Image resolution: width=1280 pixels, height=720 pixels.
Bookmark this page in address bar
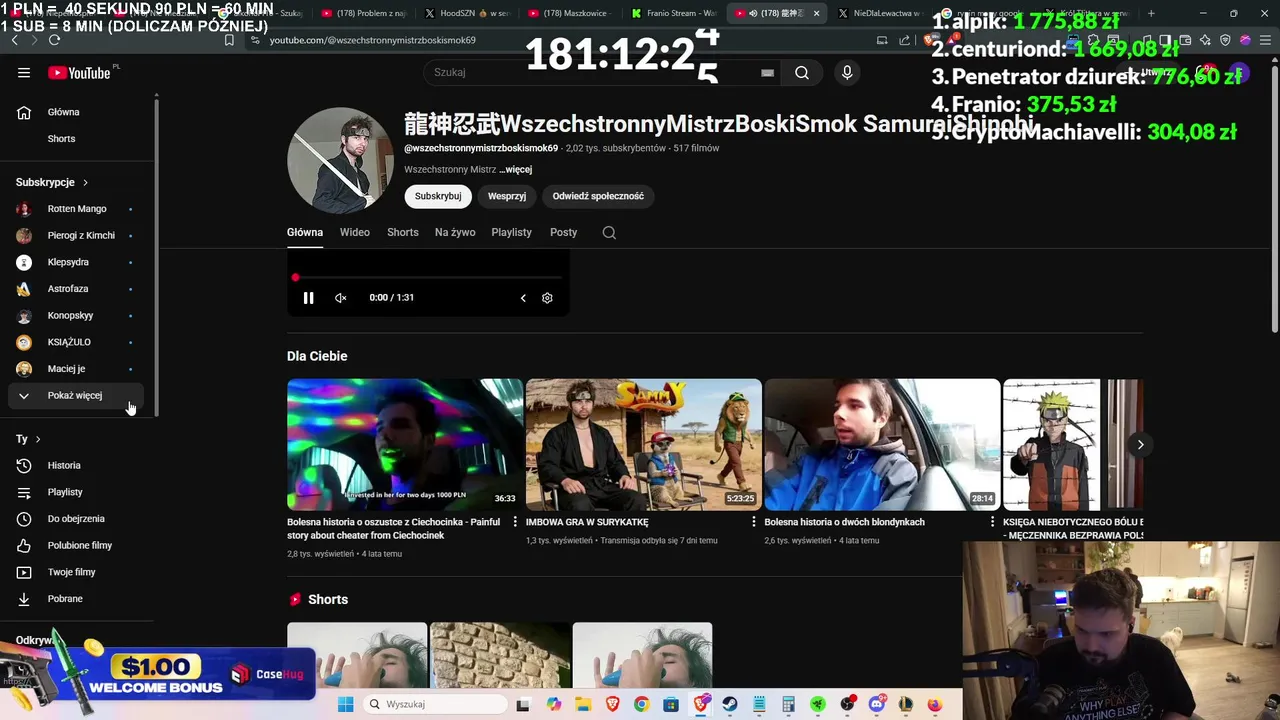pyautogui.click(x=229, y=40)
